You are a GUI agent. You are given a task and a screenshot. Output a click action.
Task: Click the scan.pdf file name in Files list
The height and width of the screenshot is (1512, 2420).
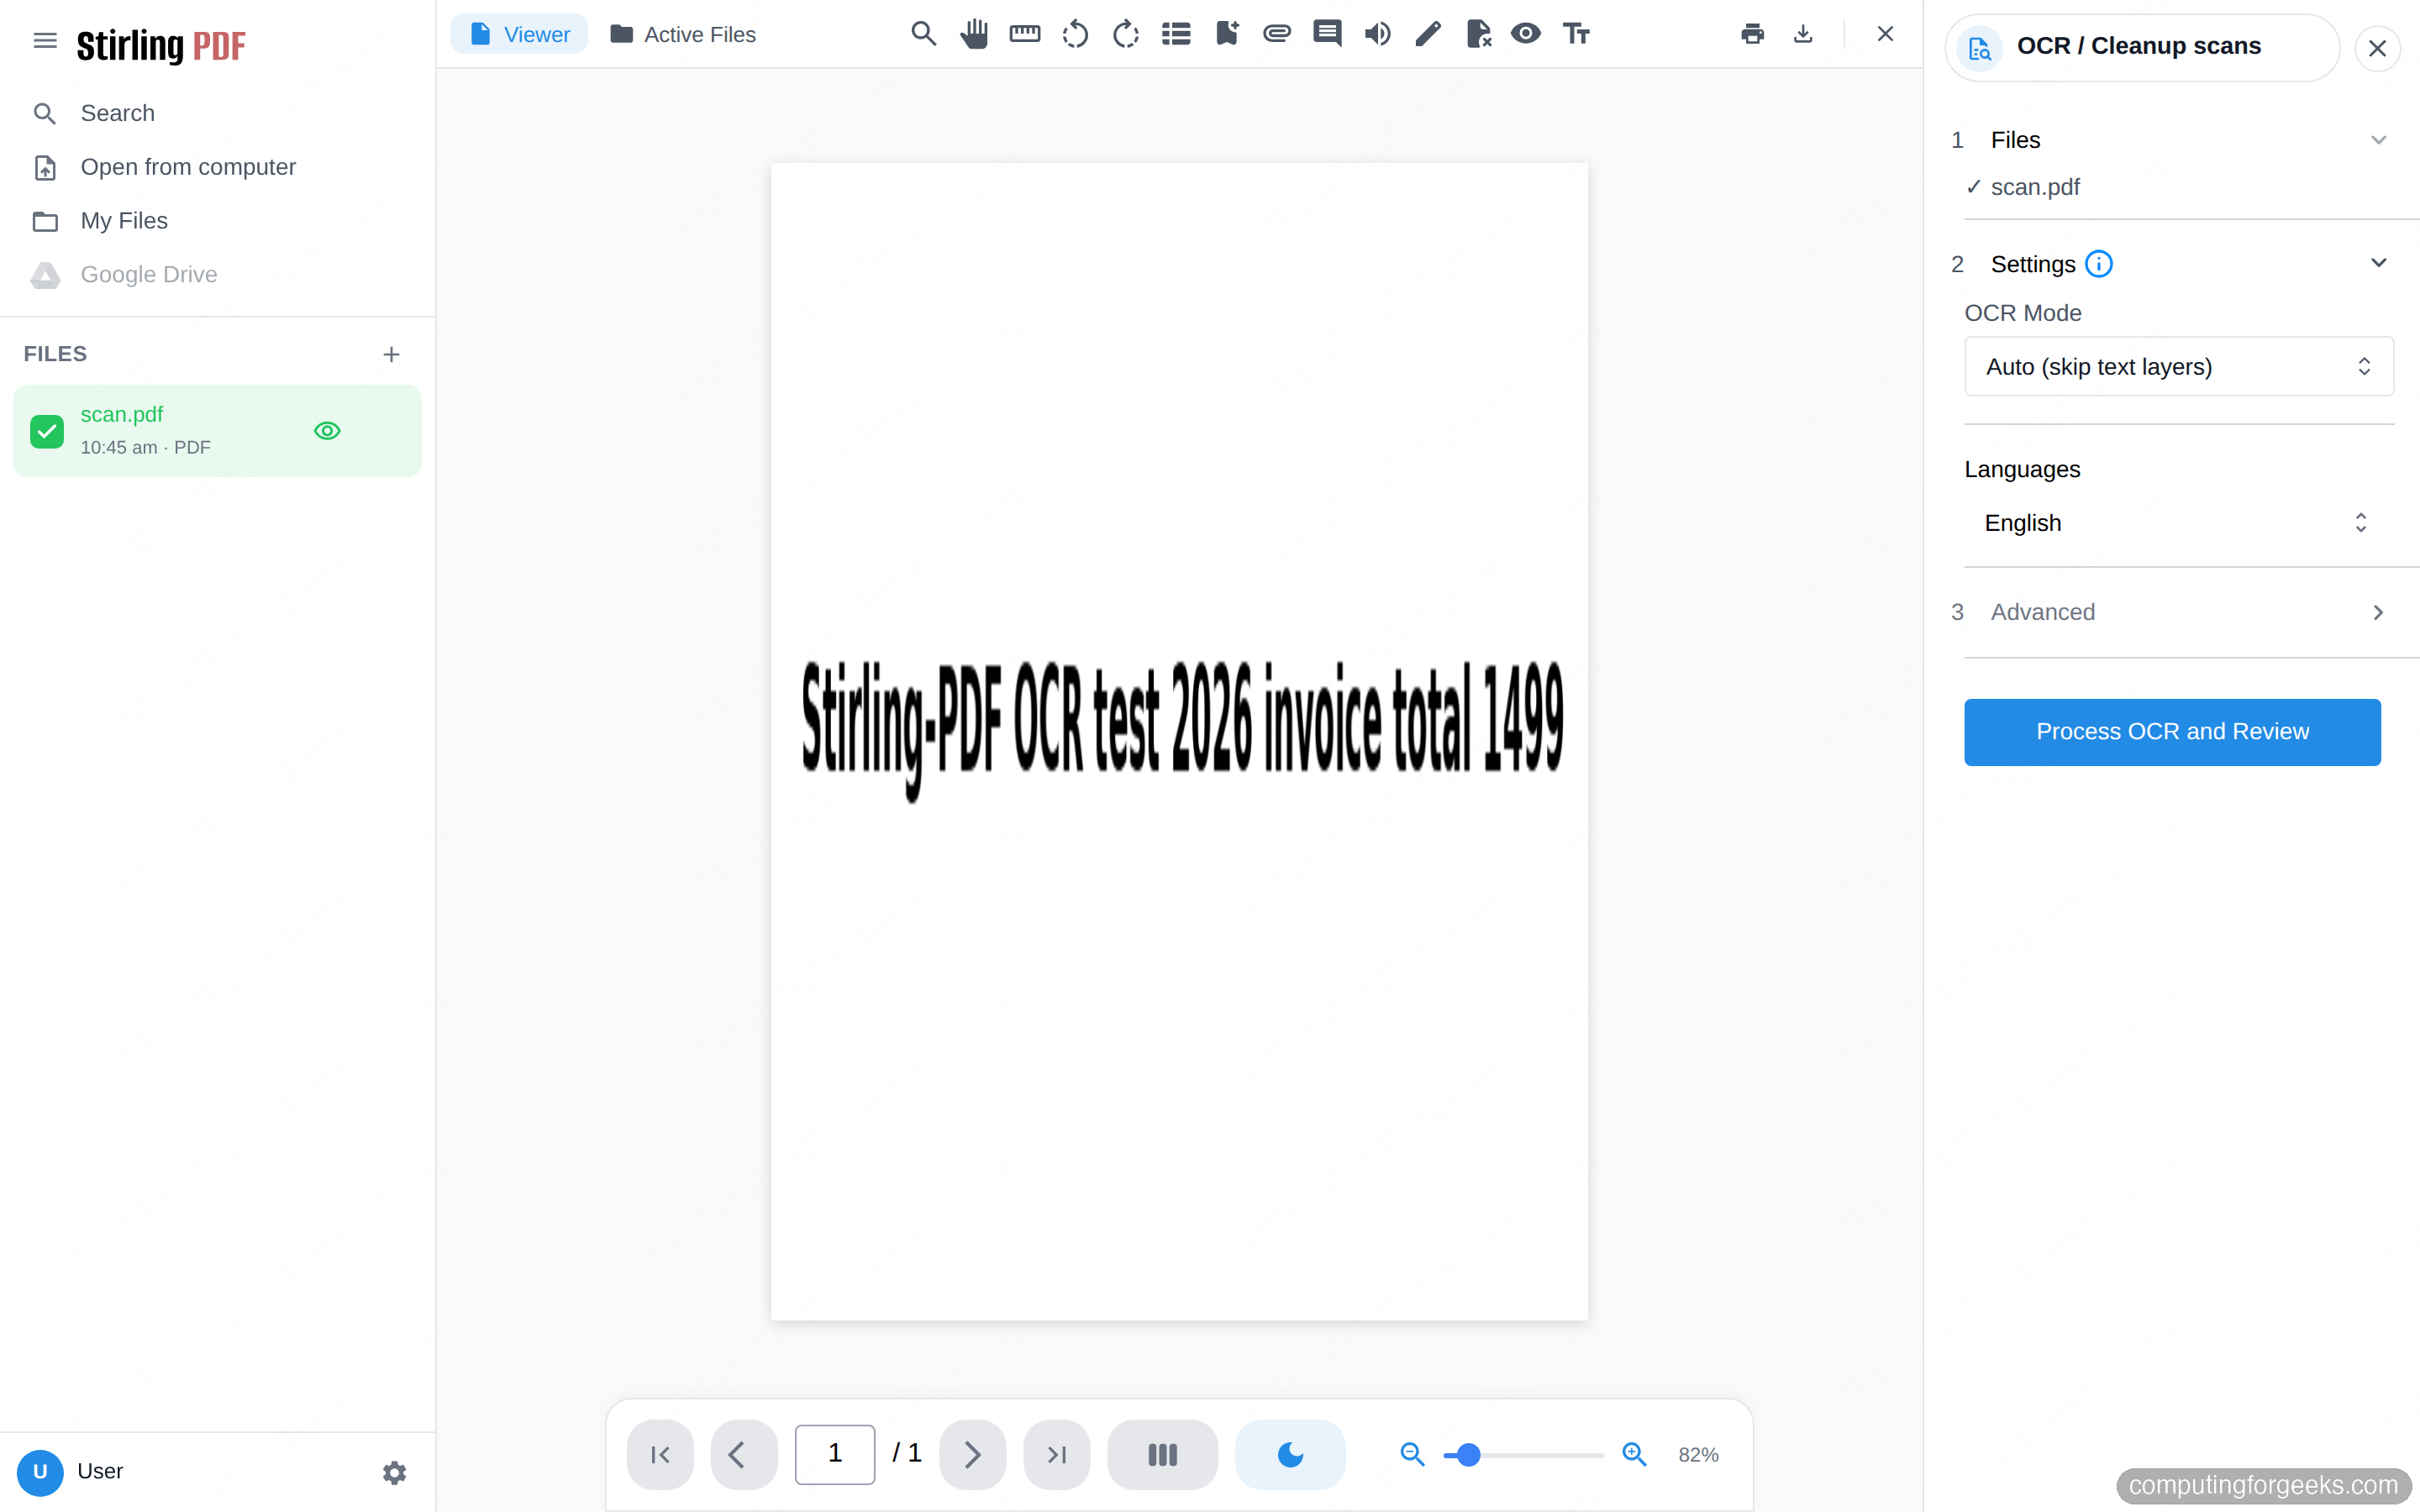point(122,414)
